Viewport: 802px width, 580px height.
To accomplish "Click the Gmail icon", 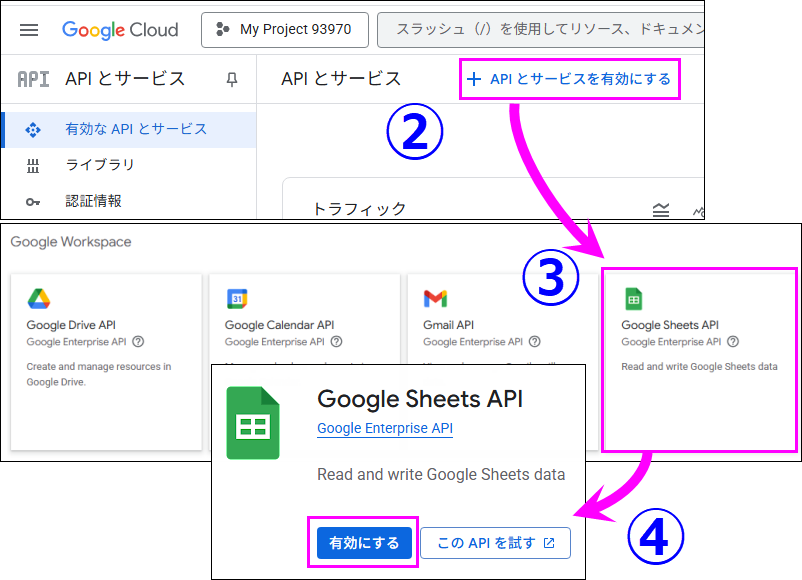I will [x=435, y=299].
